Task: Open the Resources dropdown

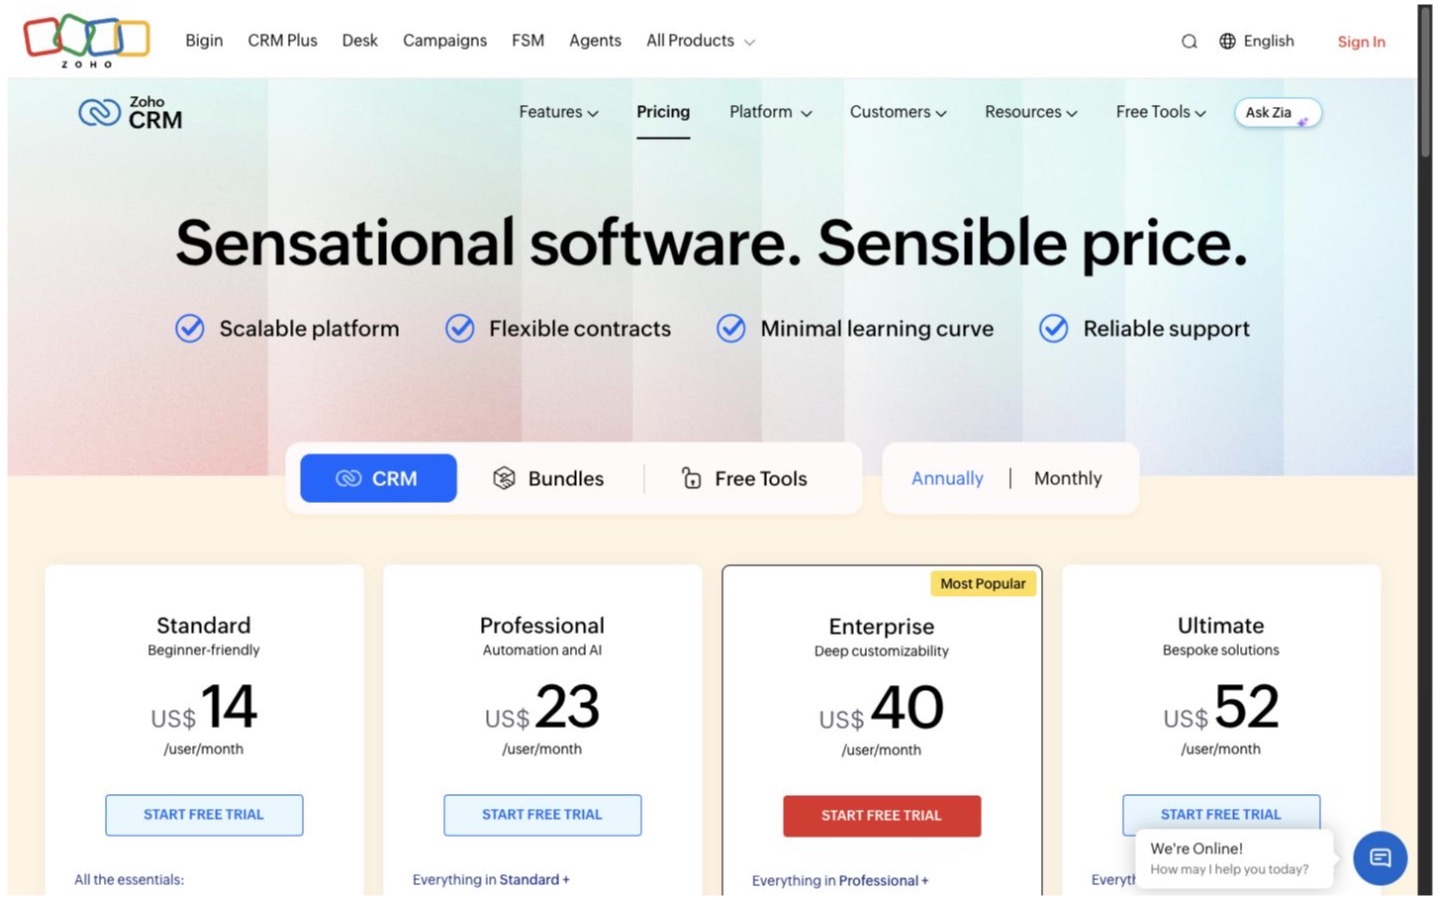Action: pos(1031,112)
